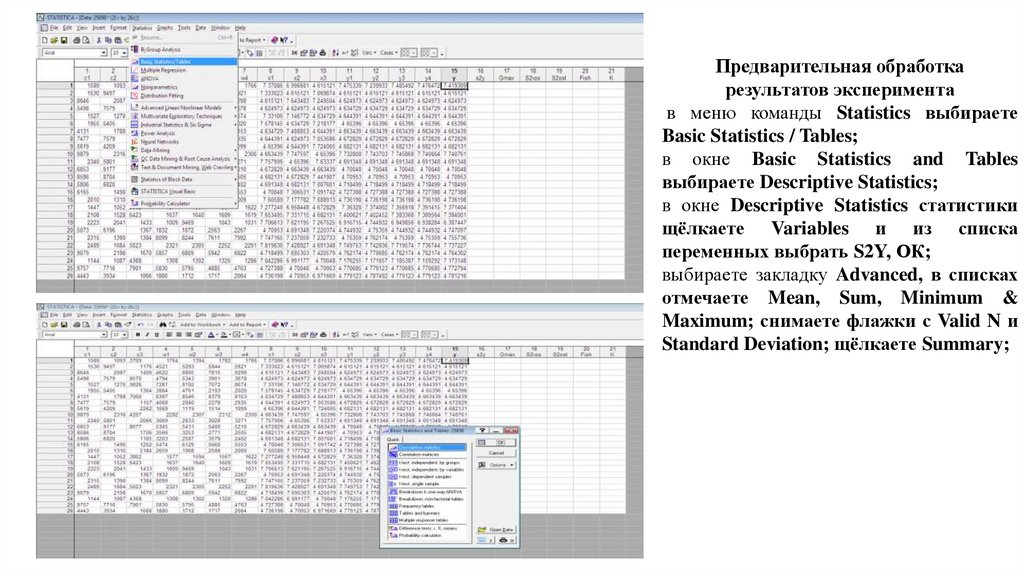The height and width of the screenshot is (574, 1024).
Task: Open Add to Workbook dropdown
Action: coord(203,325)
